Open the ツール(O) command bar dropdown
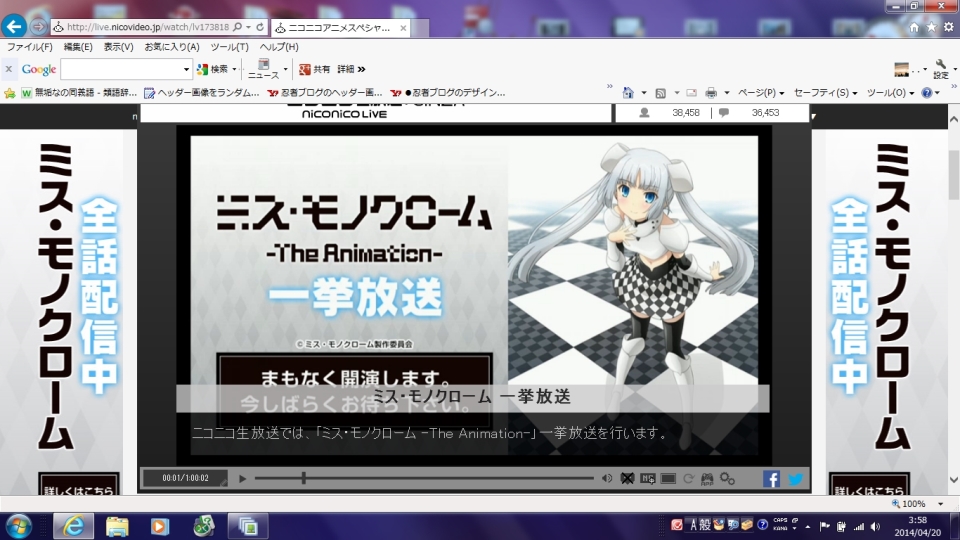The image size is (960, 540). click(x=890, y=93)
